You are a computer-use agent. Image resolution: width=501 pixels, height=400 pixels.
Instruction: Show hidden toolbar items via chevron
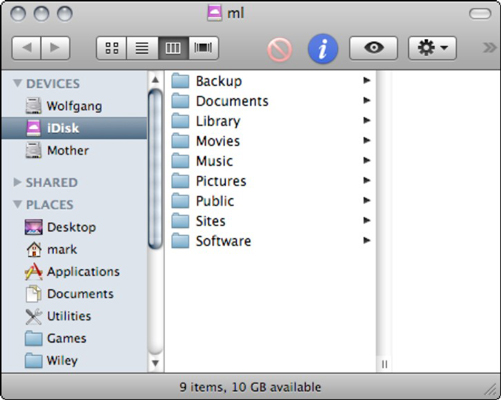pyautogui.click(x=489, y=48)
